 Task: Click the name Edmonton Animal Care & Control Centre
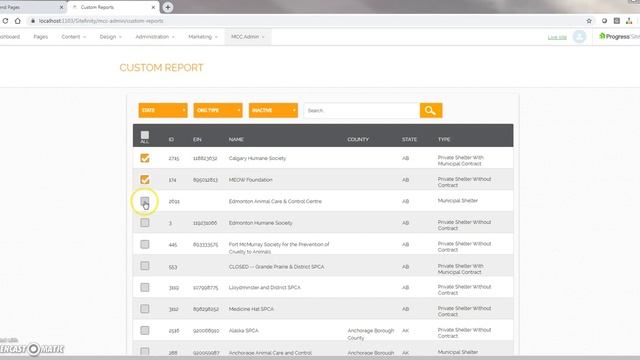tap(275, 201)
